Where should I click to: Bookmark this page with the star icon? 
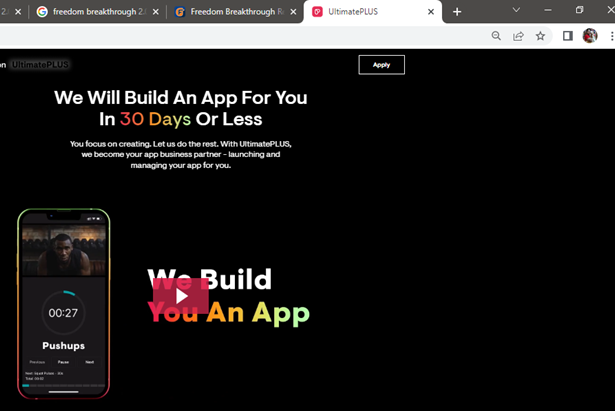click(540, 36)
